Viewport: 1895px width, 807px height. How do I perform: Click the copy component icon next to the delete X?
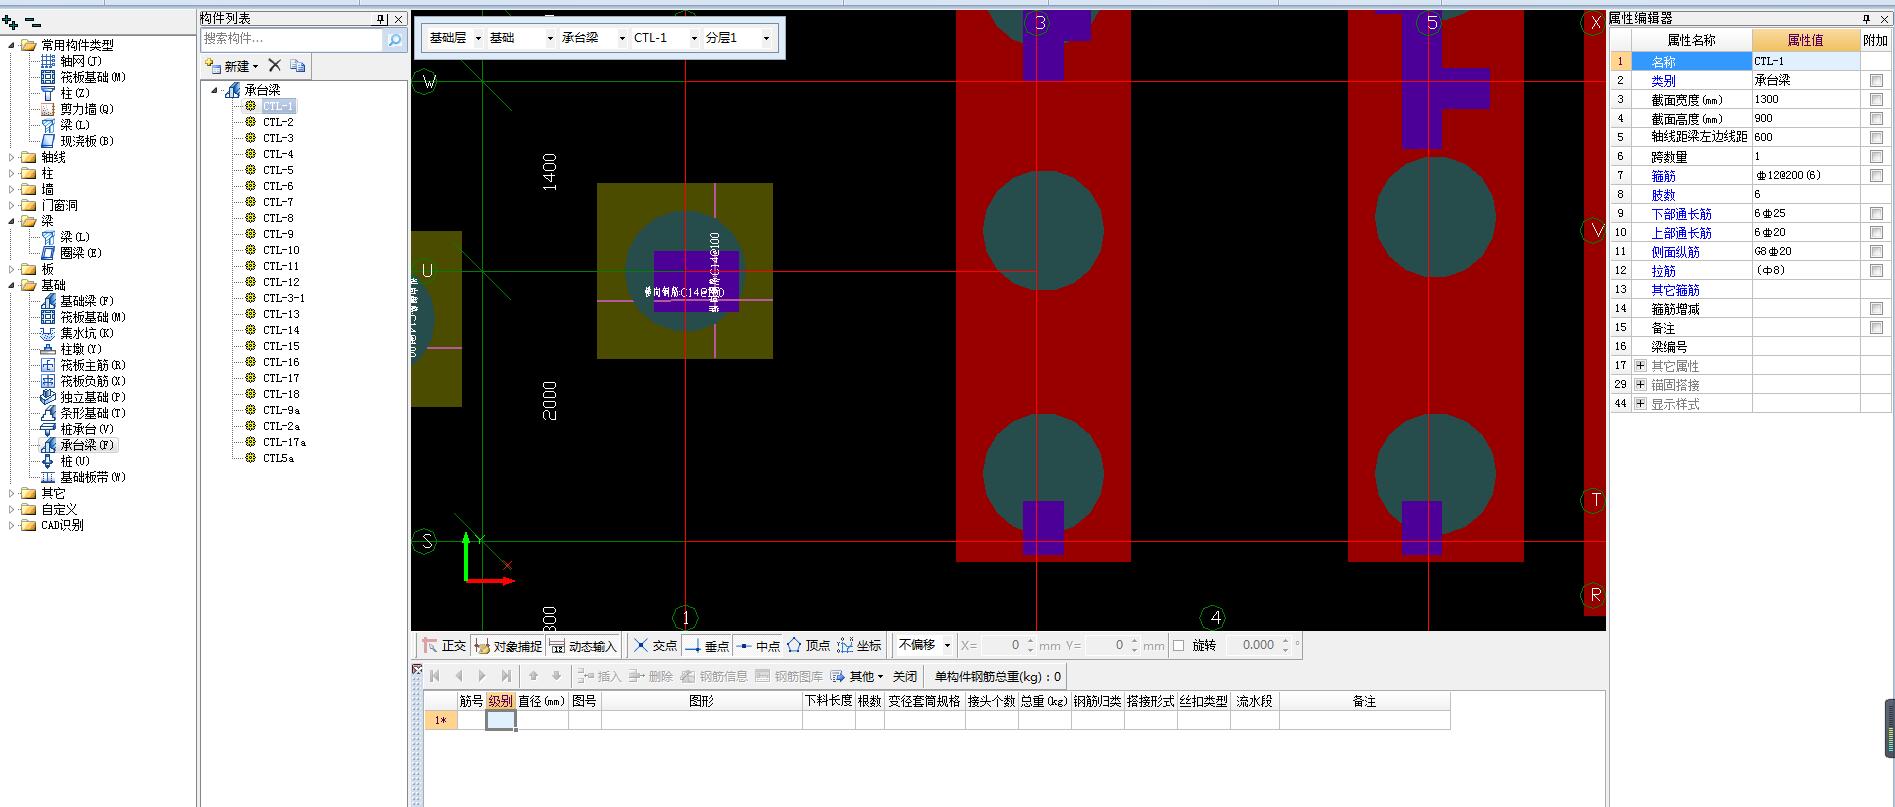[x=297, y=65]
